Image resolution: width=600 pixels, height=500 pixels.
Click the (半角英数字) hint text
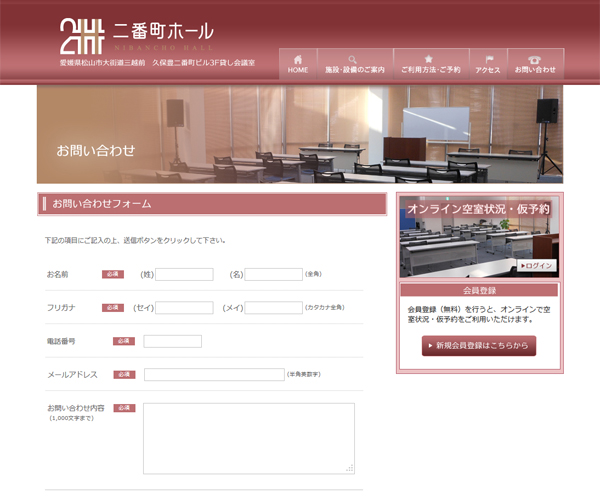coord(304,375)
